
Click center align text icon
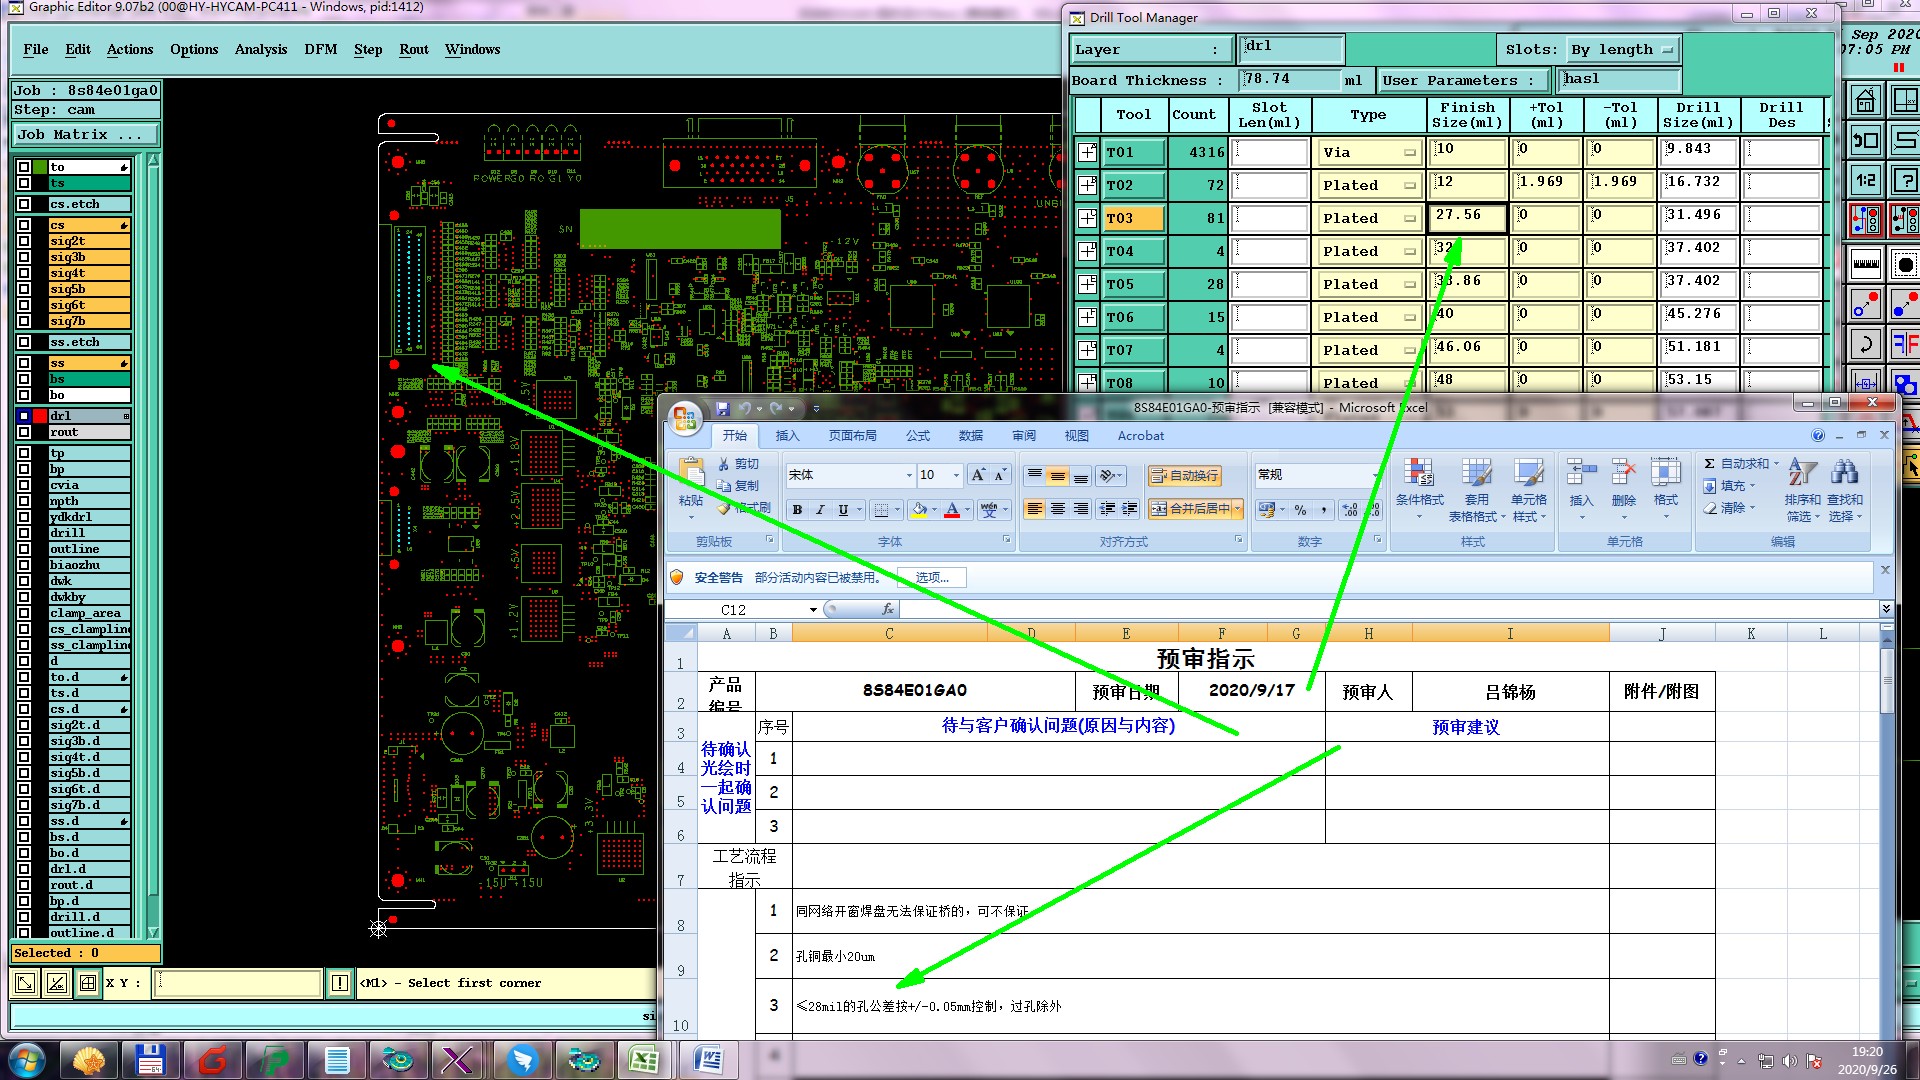[x=1058, y=509]
